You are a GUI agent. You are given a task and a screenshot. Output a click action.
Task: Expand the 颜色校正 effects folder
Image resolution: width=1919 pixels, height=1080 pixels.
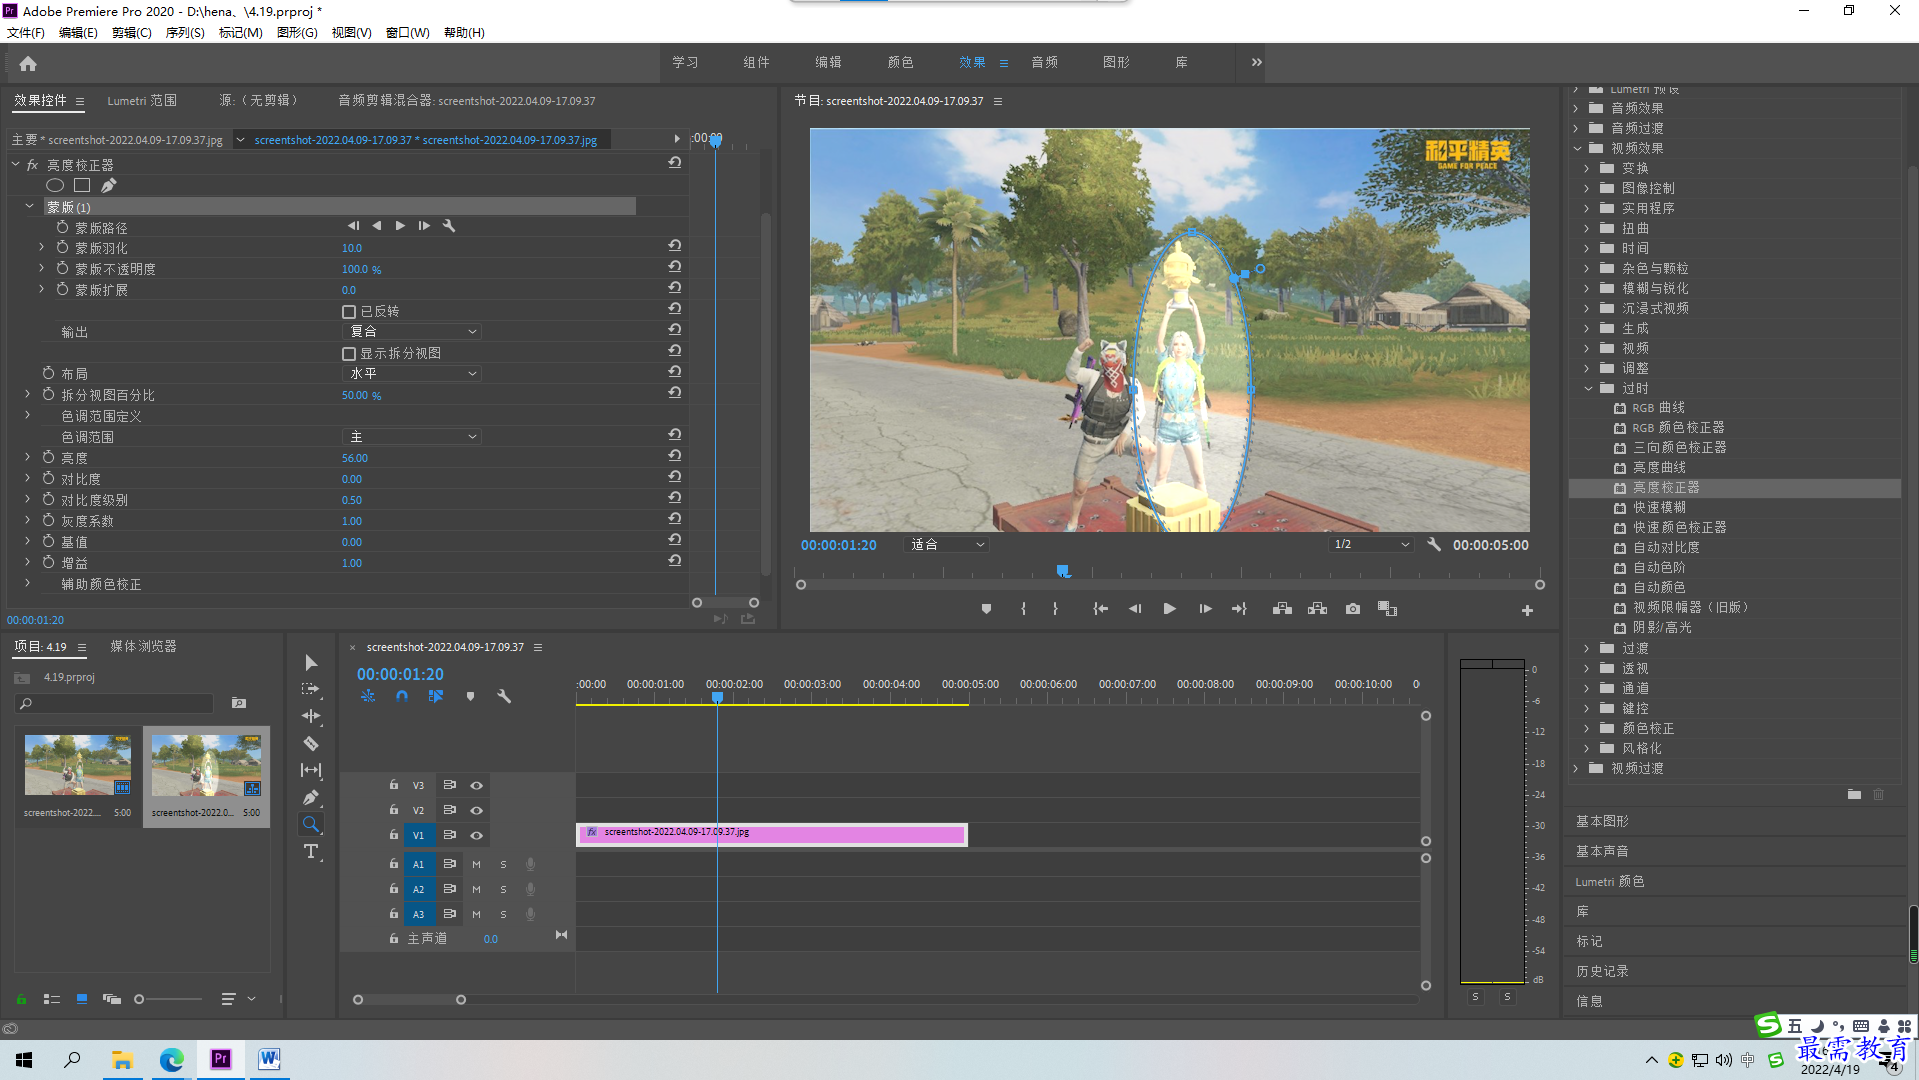click(1586, 728)
